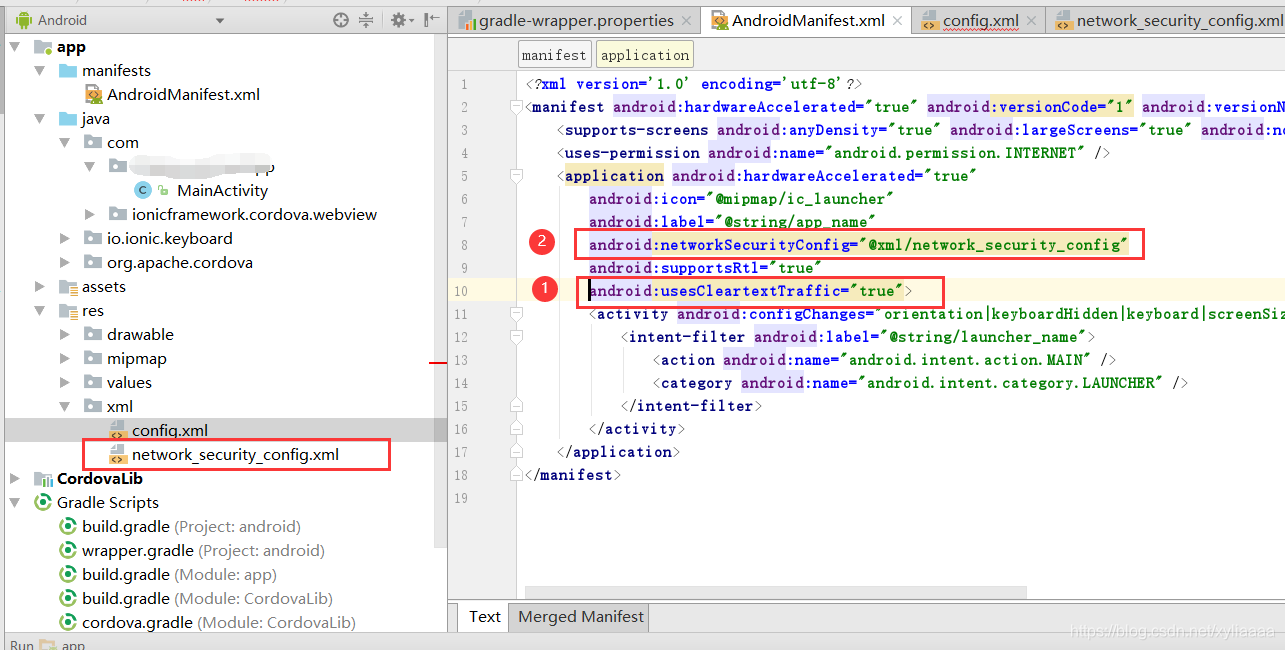This screenshot has width=1285, height=650.
Task: Click the manifest breadcrumb button
Action: [554, 54]
